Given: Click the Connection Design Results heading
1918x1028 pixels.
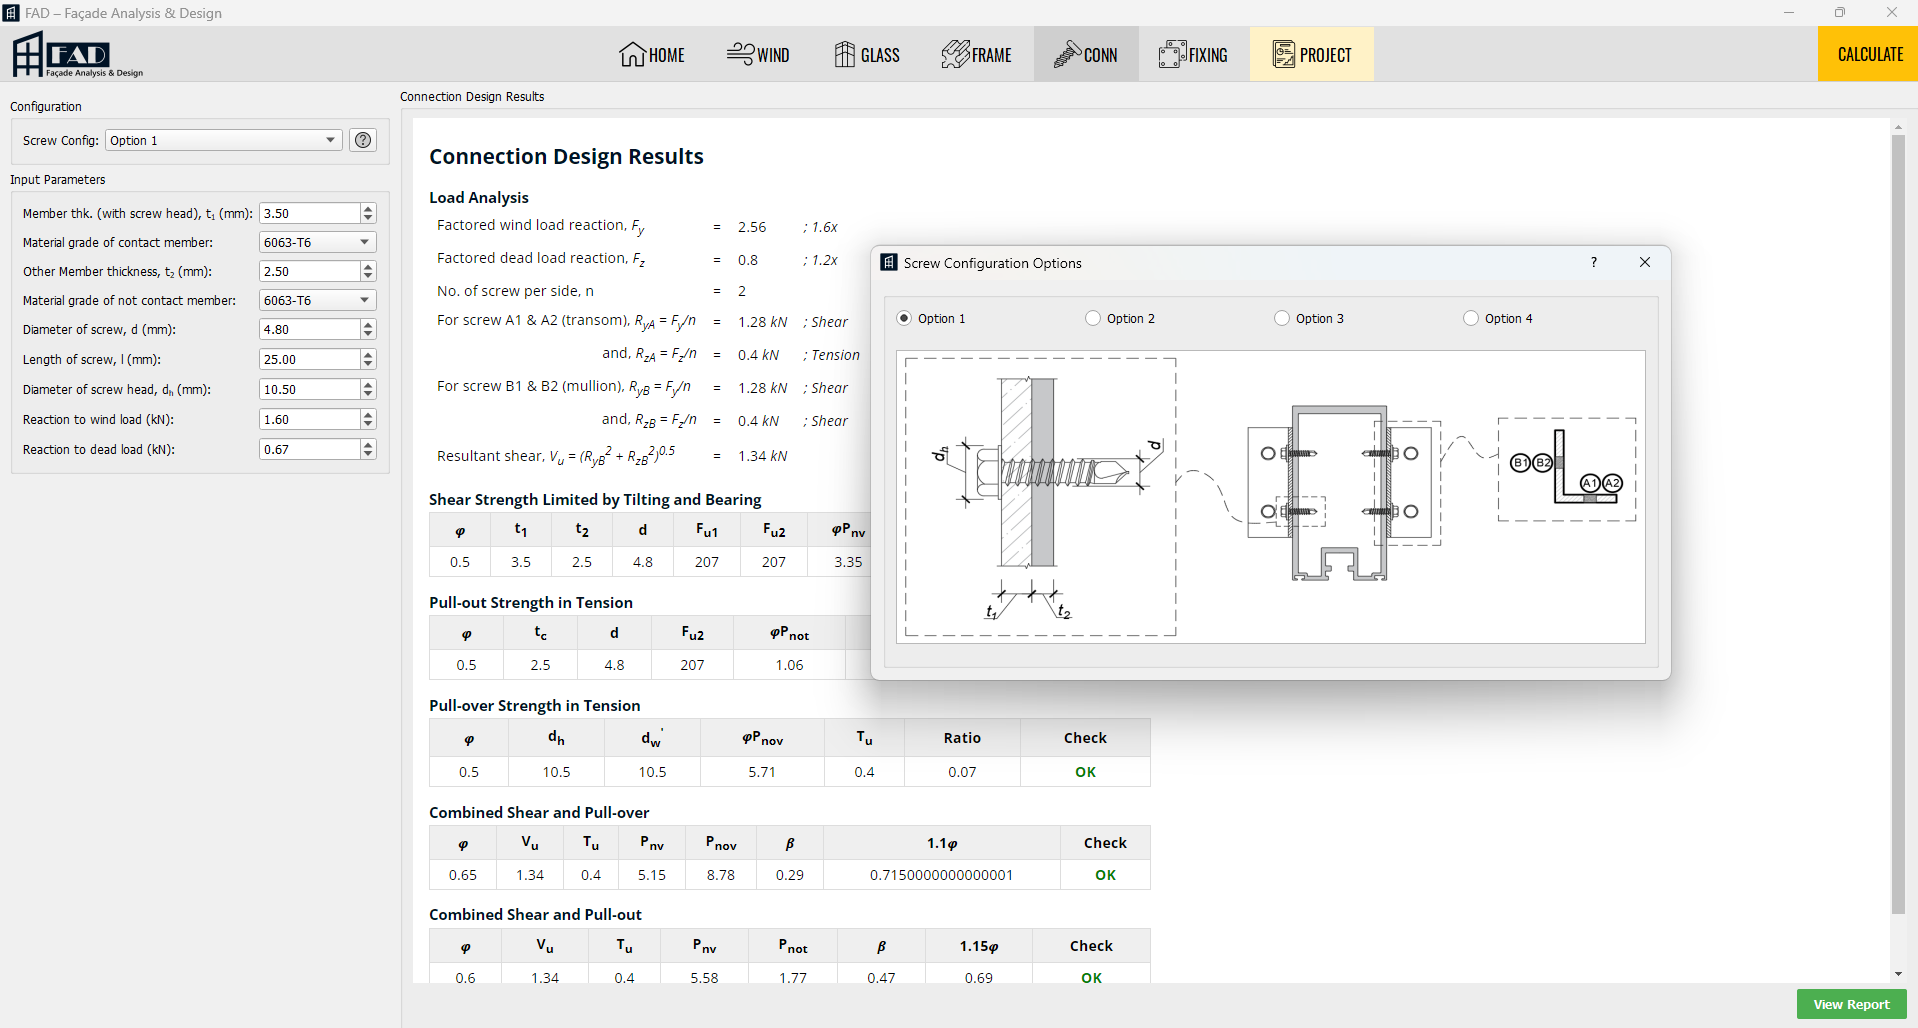Looking at the screenshot, I should 566,156.
